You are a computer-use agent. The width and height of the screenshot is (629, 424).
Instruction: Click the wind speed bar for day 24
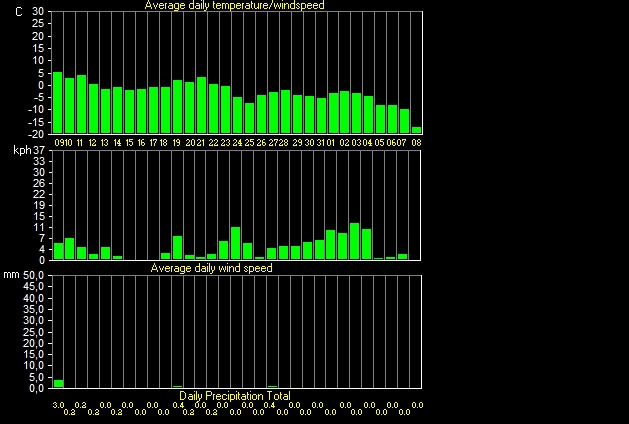click(236, 243)
